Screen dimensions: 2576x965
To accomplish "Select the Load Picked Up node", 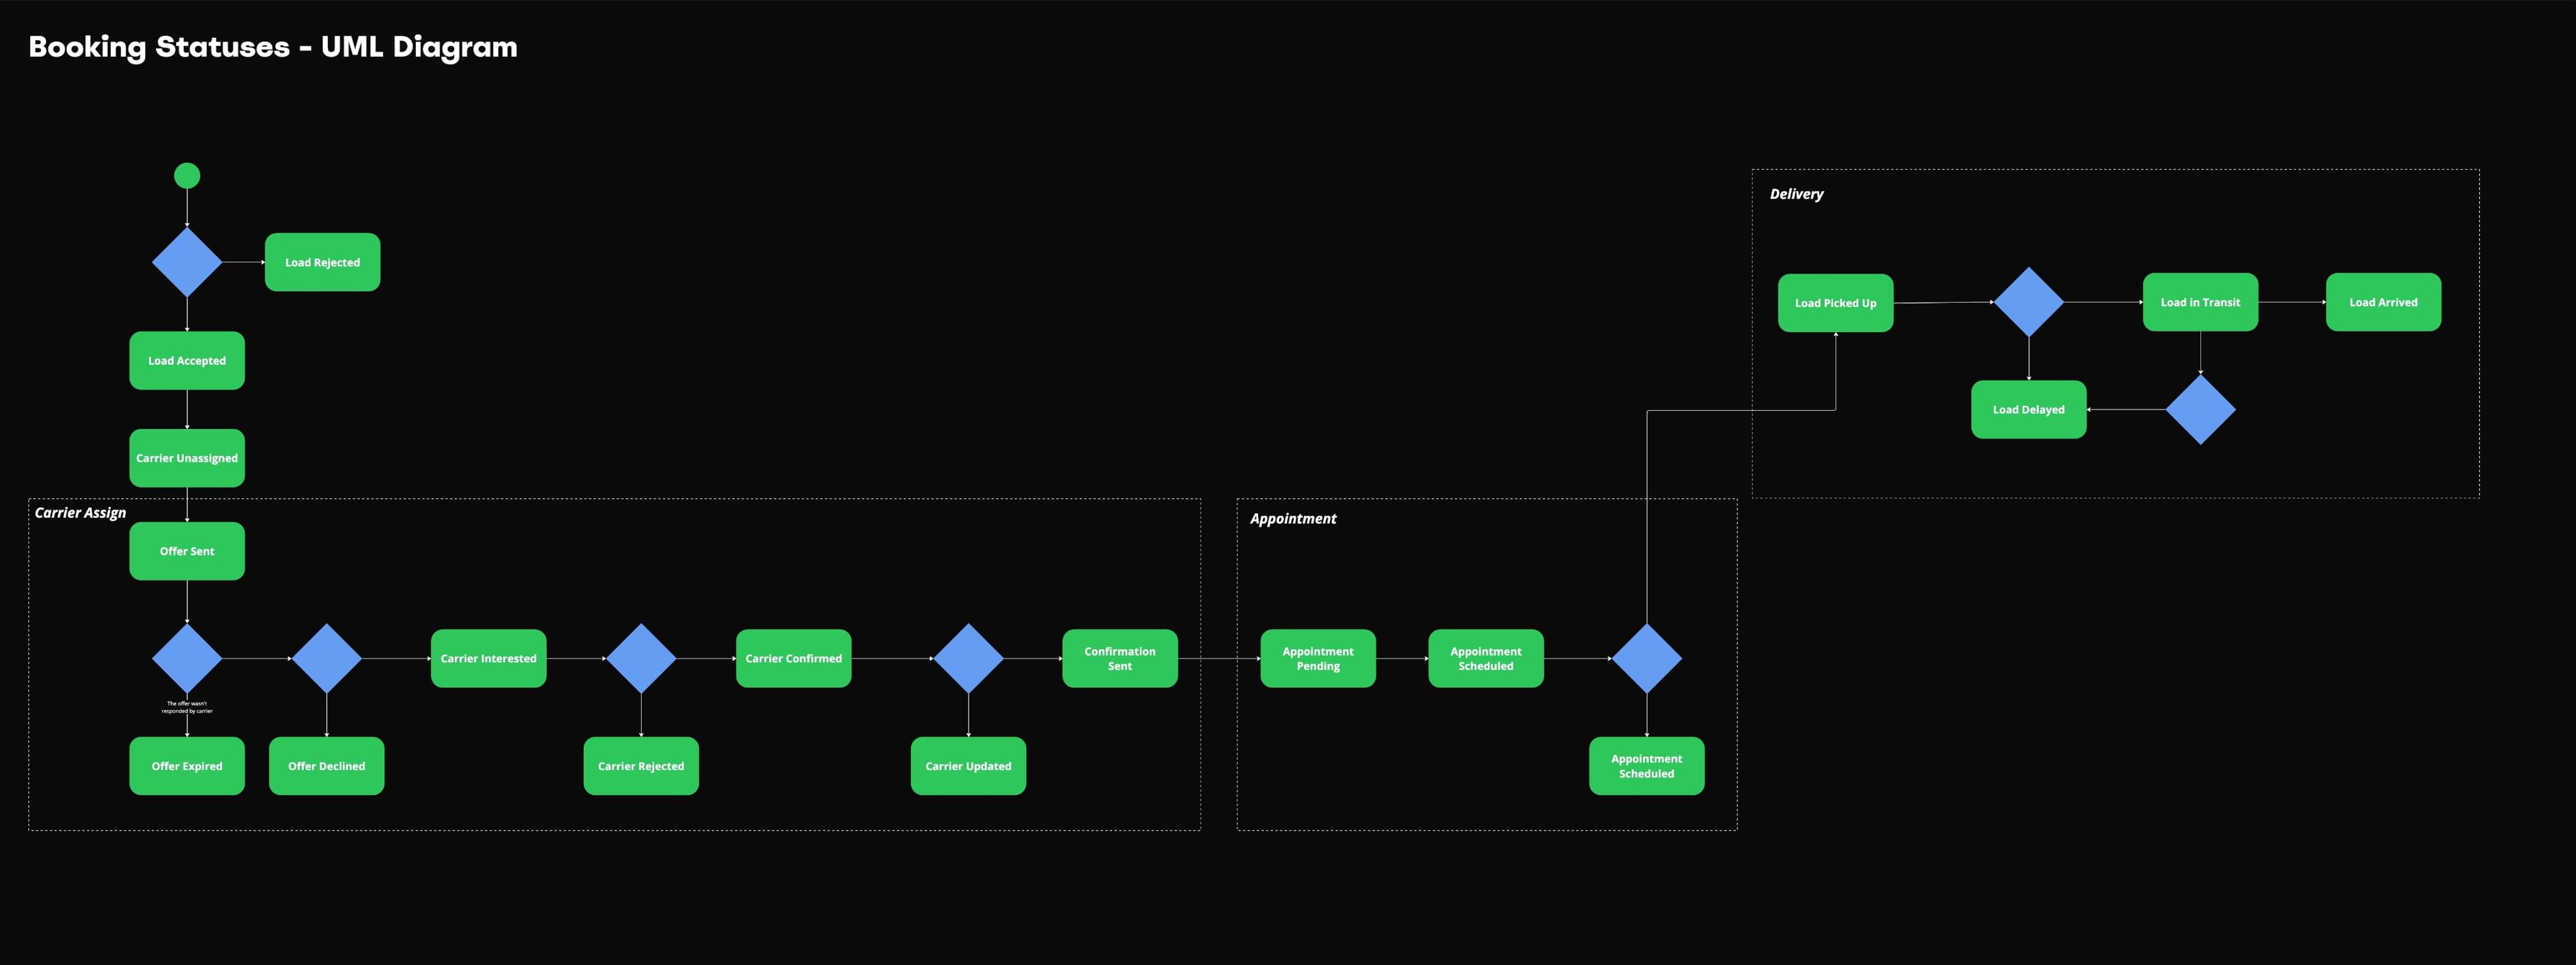I will (x=1835, y=303).
